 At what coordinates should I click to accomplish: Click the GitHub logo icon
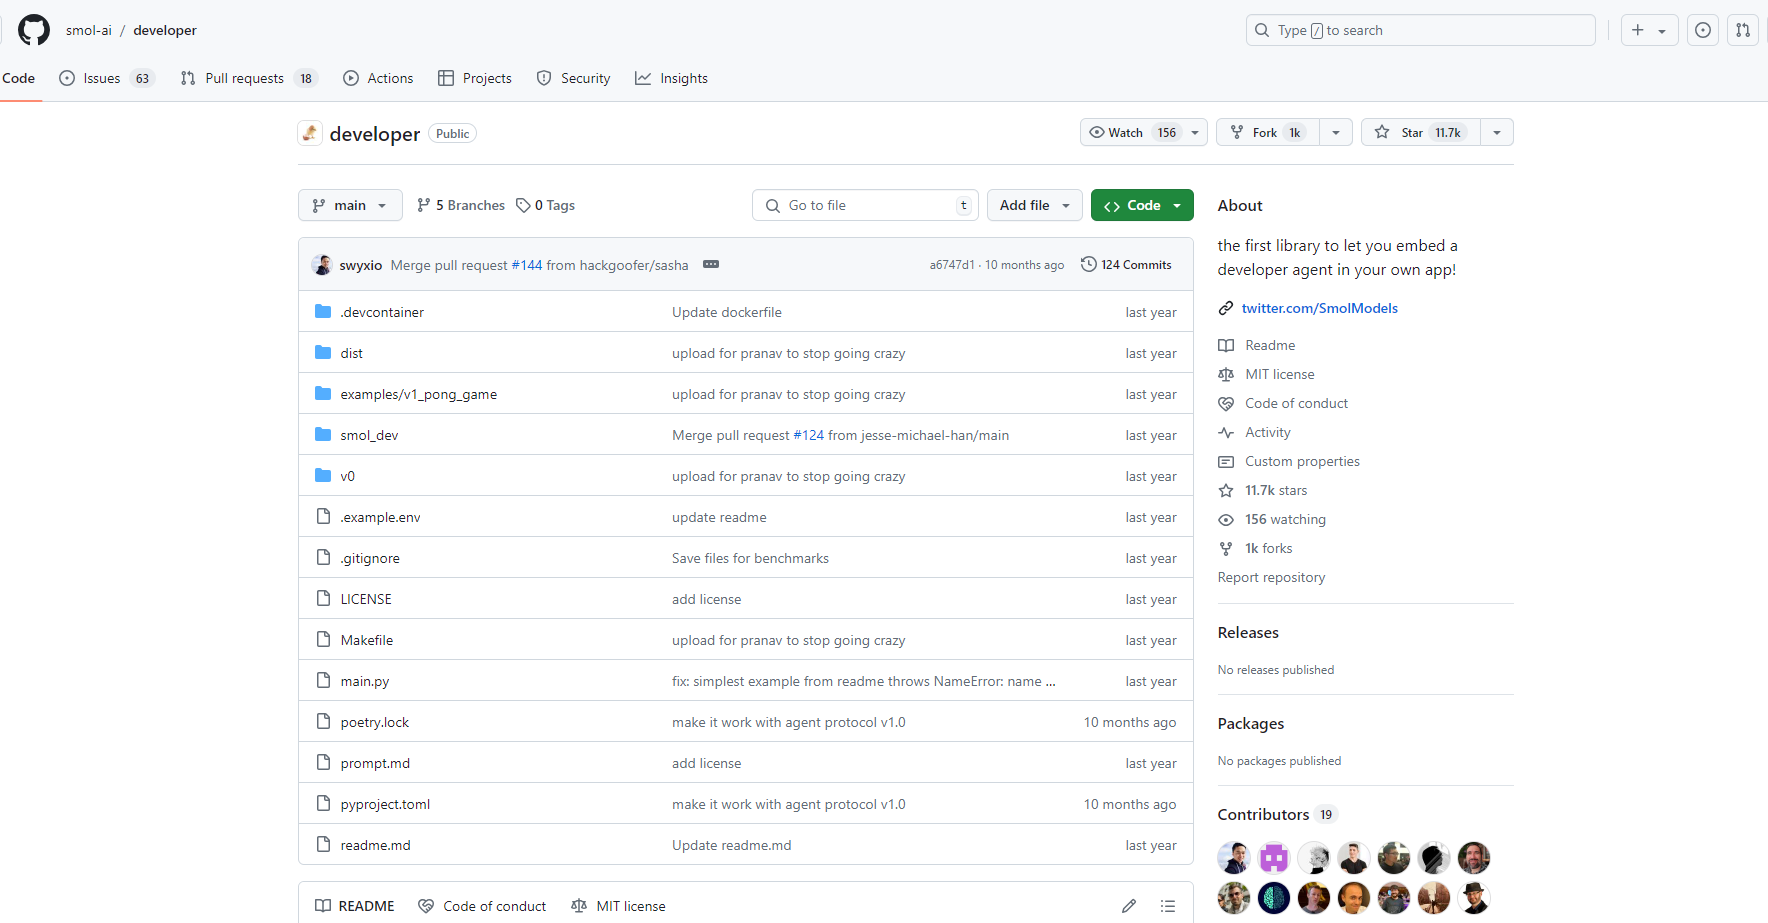(34, 30)
